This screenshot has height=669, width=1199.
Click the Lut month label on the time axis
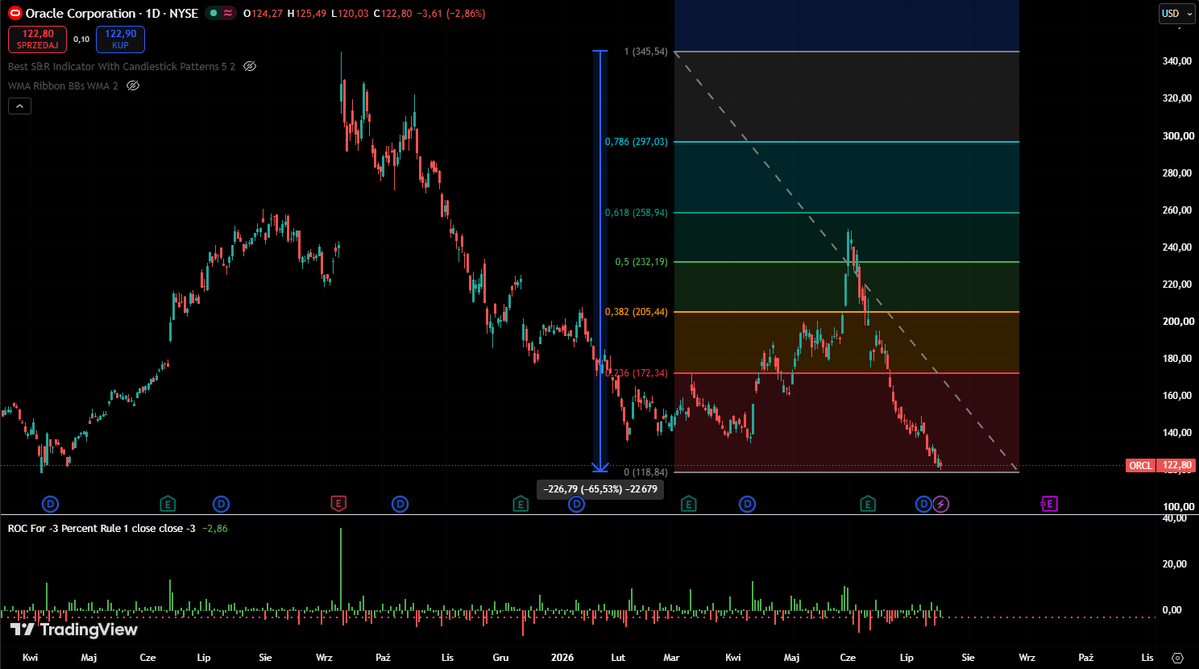618,658
